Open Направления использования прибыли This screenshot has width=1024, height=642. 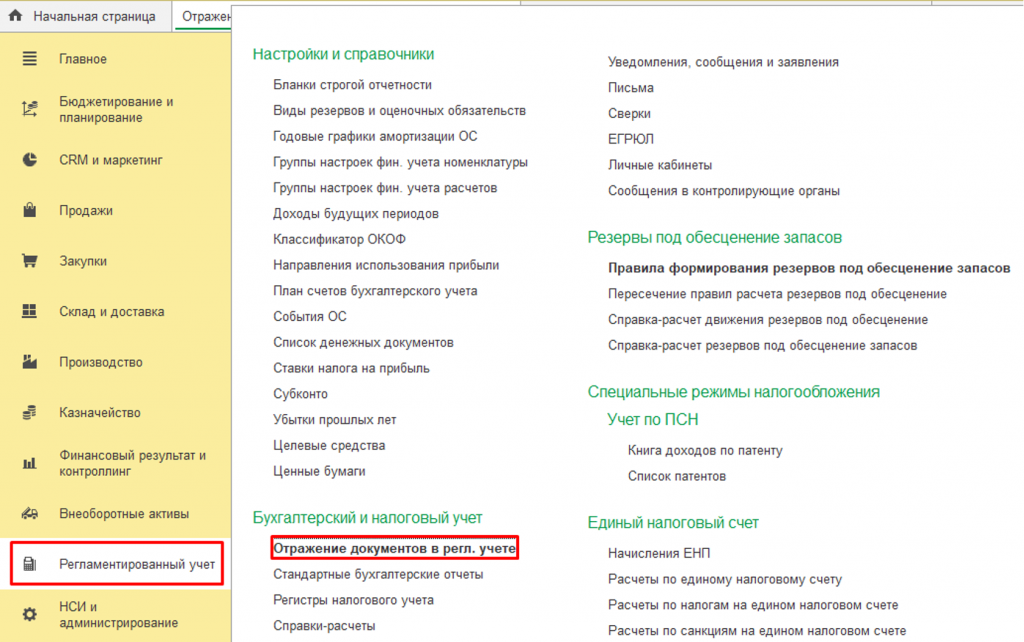(386, 265)
